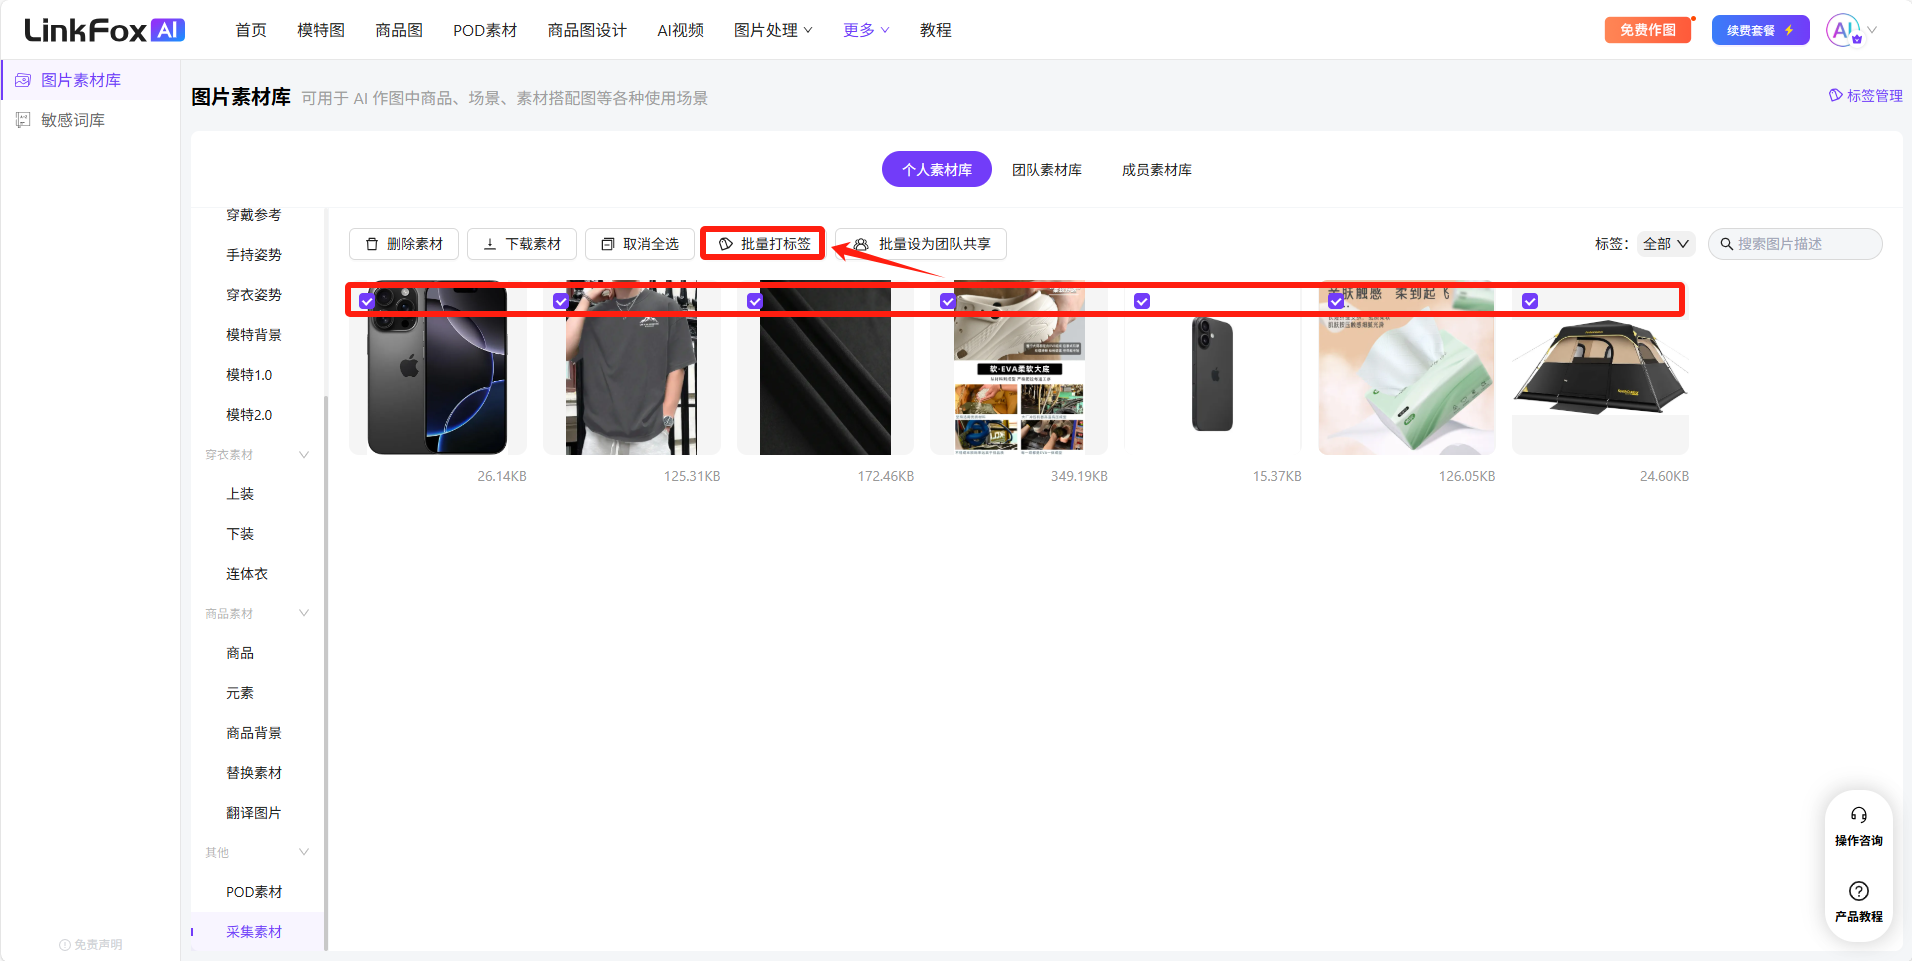This screenshot has height=961, width=1912.
Task: Click the team icon on 批量设为团队共享
Action: point(861,244)
